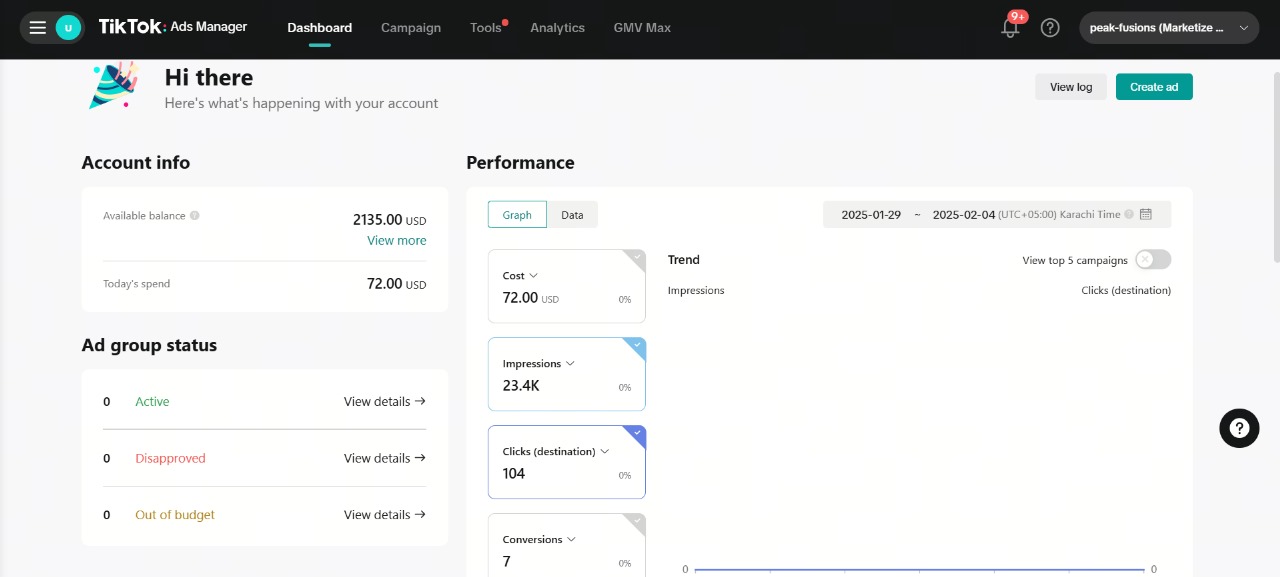This screenshot has height=577, width=1280.
Task: Open the help icon in the top bar
Action: click(1050, 28)
